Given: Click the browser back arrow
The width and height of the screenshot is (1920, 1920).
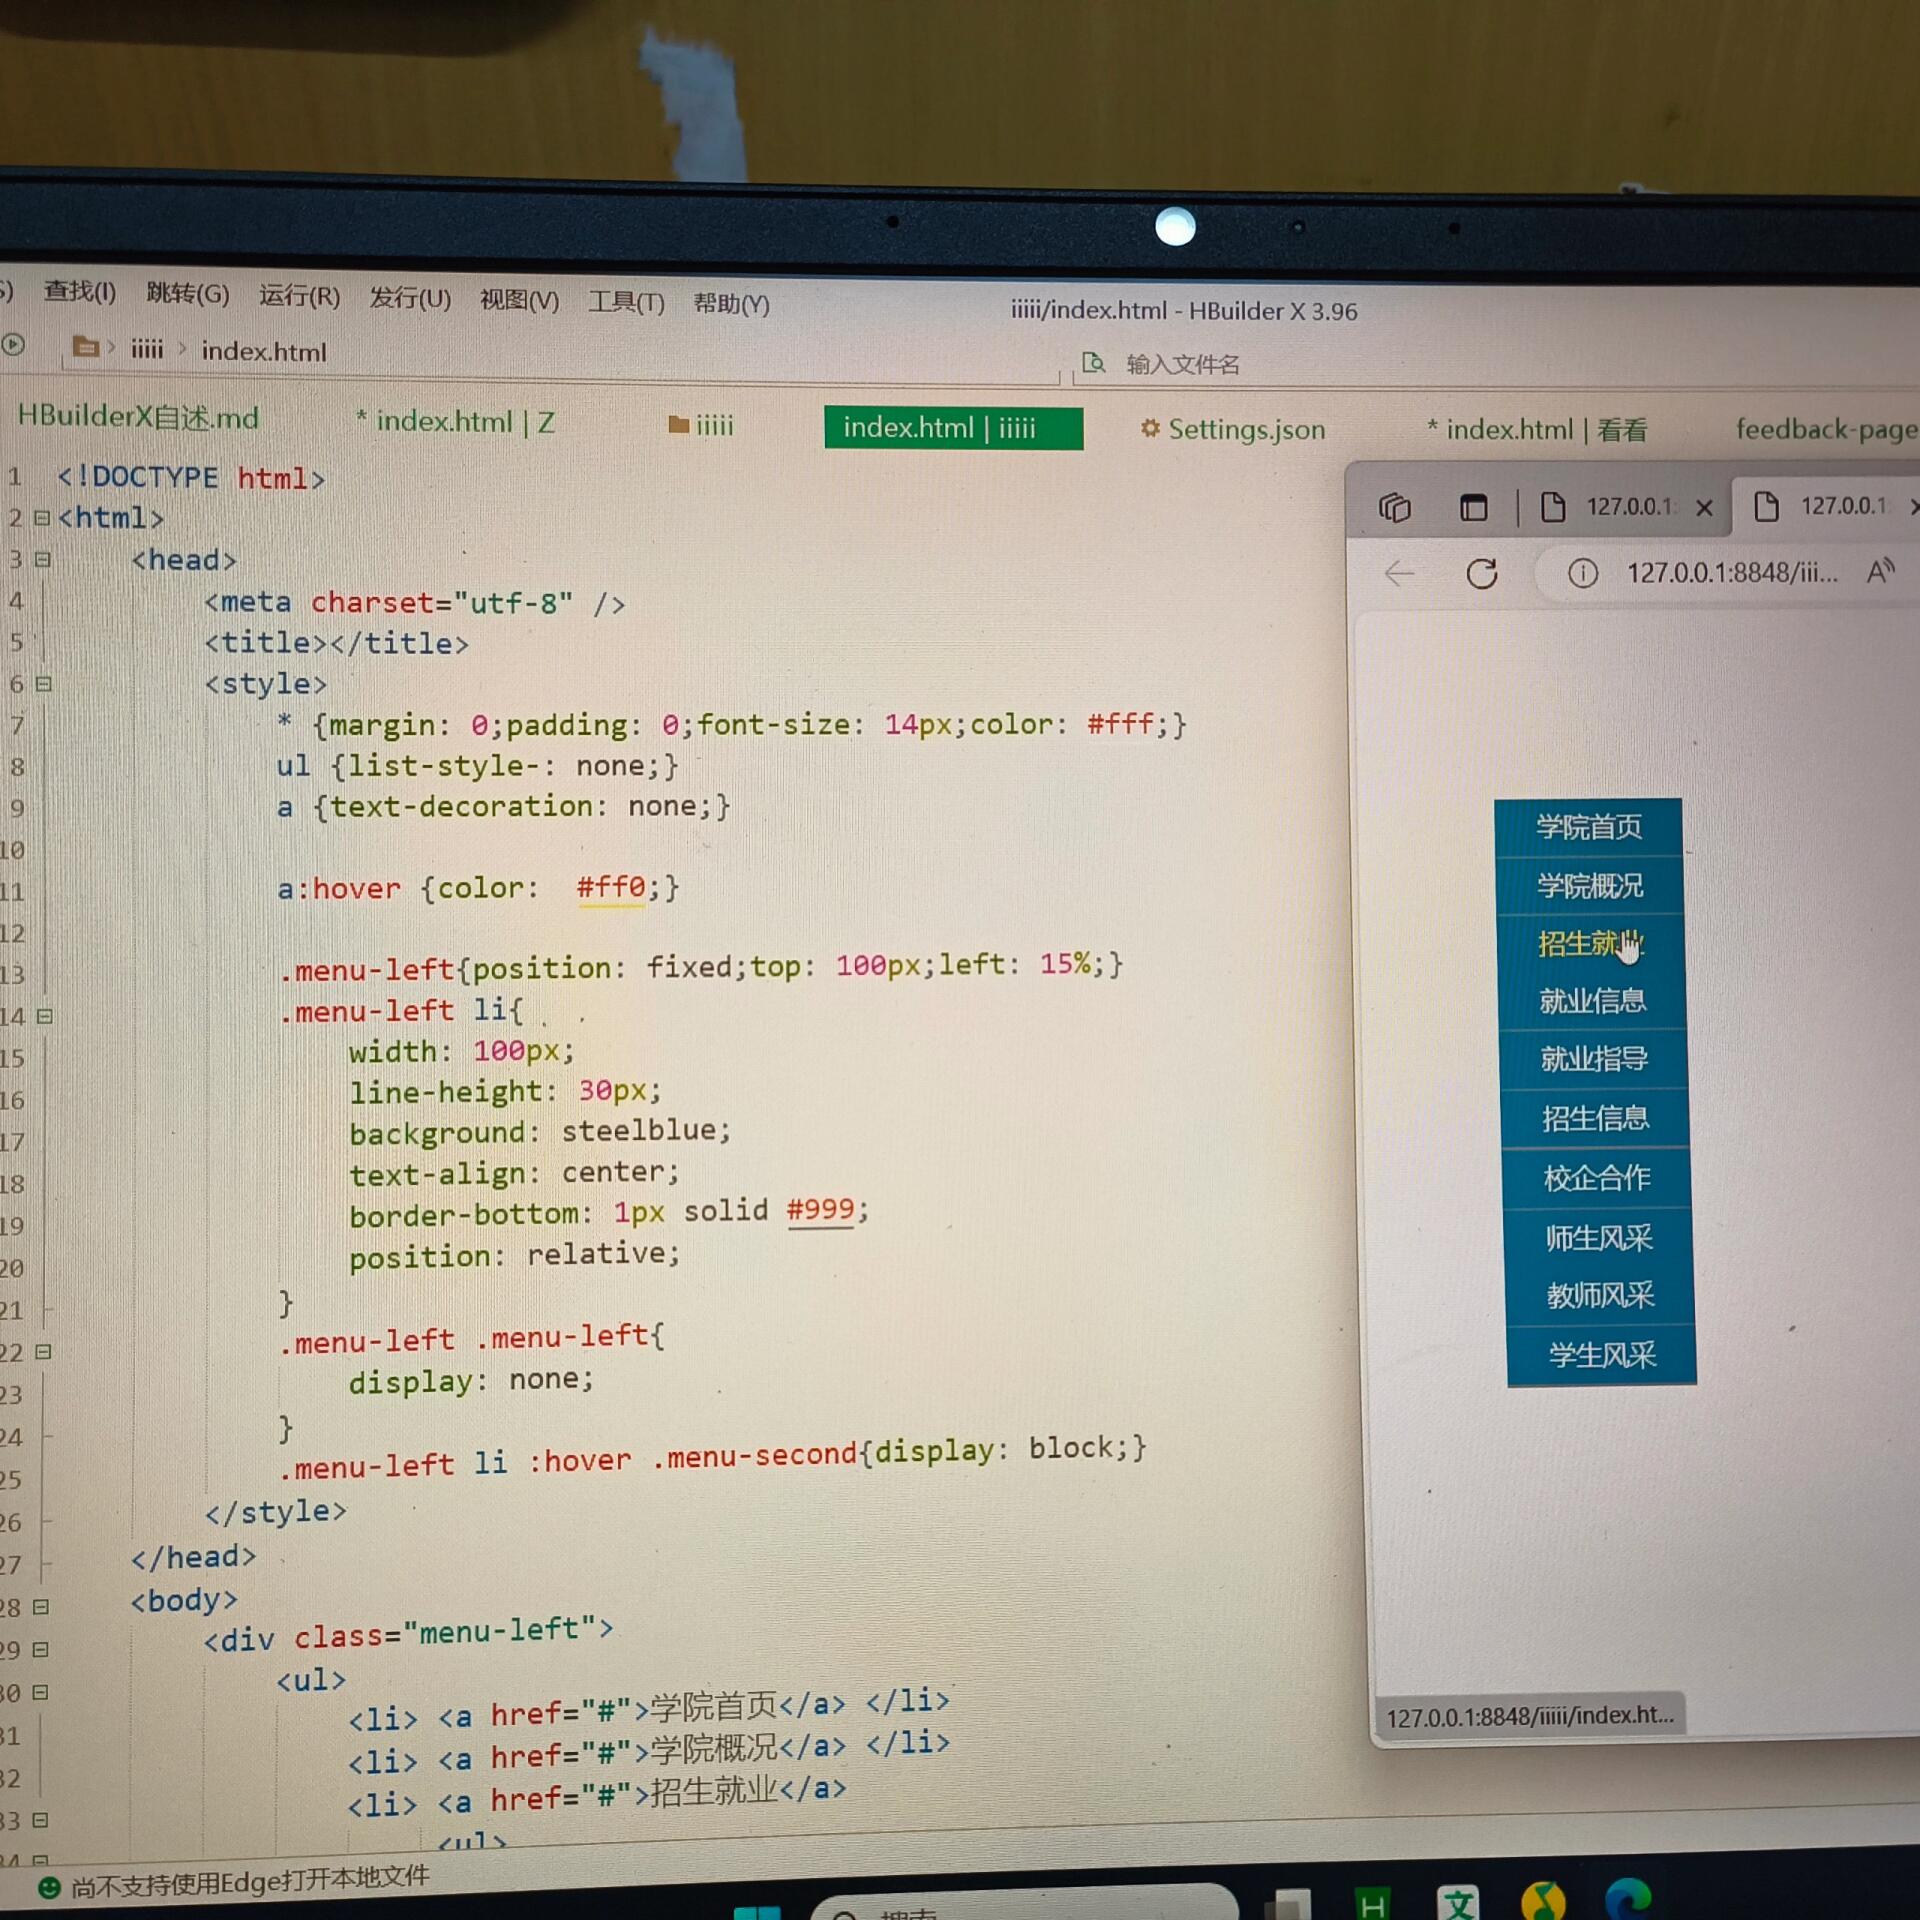Looking at the screenshot, I should pos(1399,573).
